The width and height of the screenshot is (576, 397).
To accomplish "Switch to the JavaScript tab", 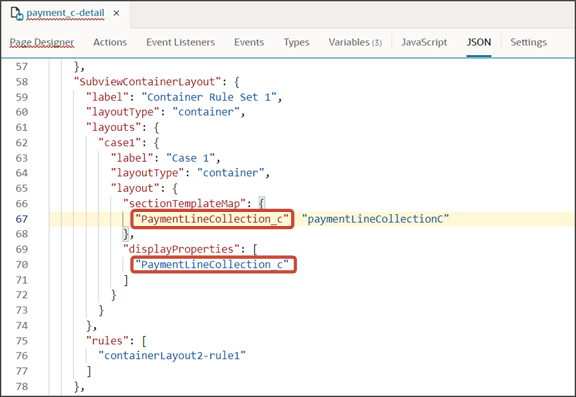I will pyautogui.click(x=424, y=42).
